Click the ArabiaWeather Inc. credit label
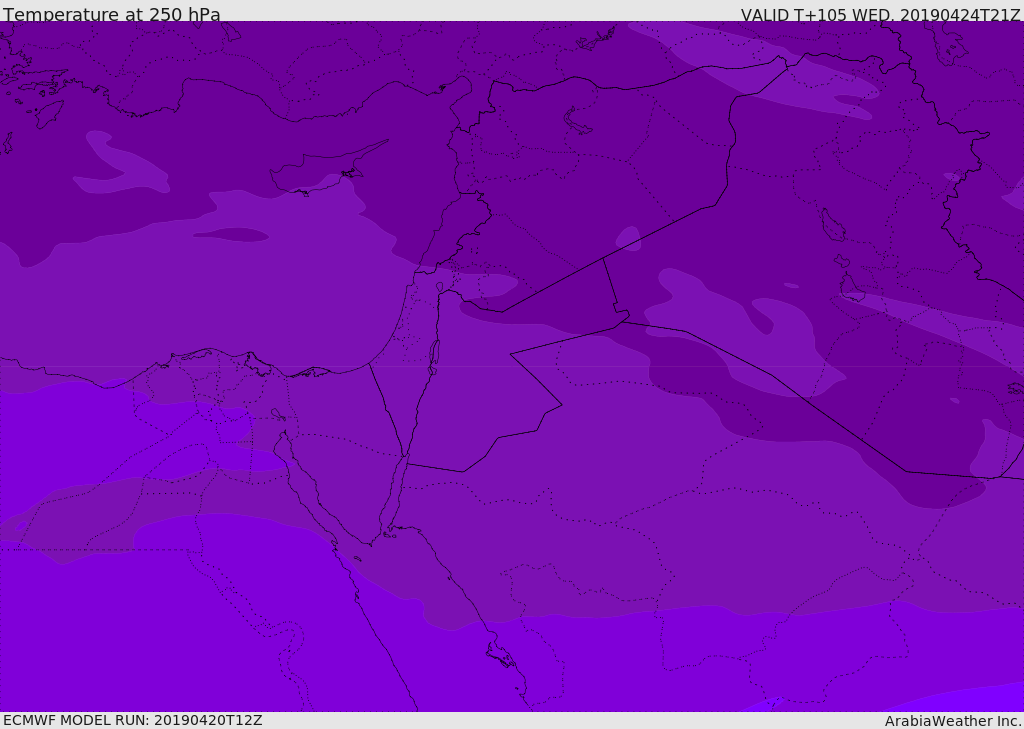Viewport: 1024px width, 729px height. coord(953,721)
